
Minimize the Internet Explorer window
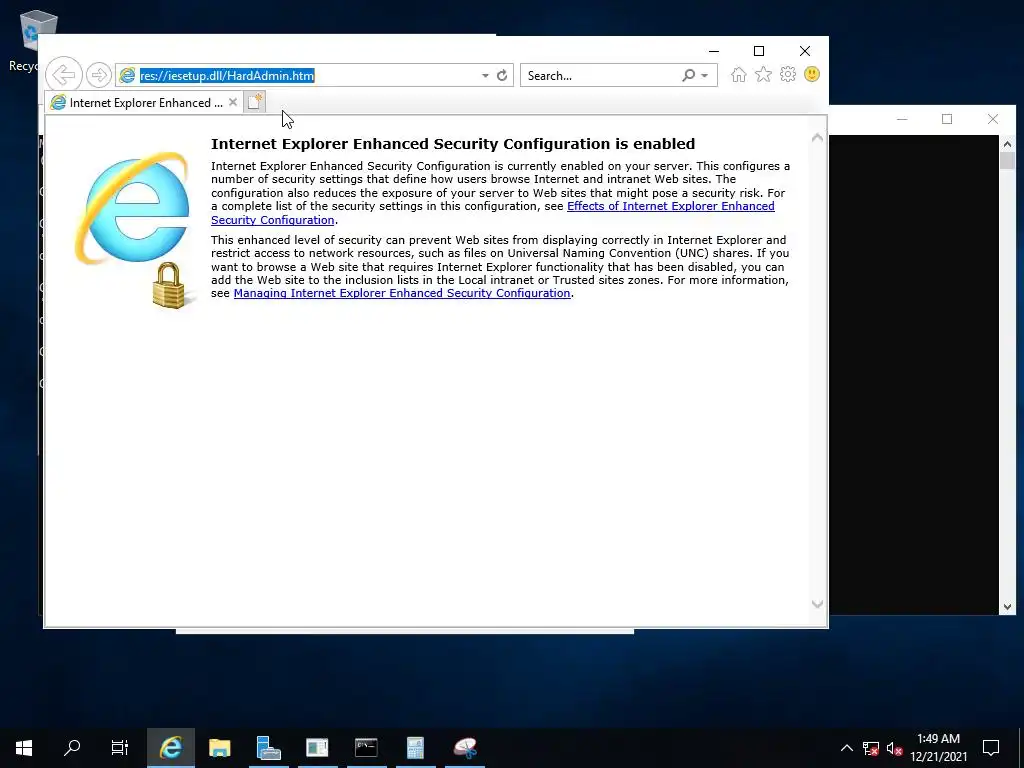point(714,51)
